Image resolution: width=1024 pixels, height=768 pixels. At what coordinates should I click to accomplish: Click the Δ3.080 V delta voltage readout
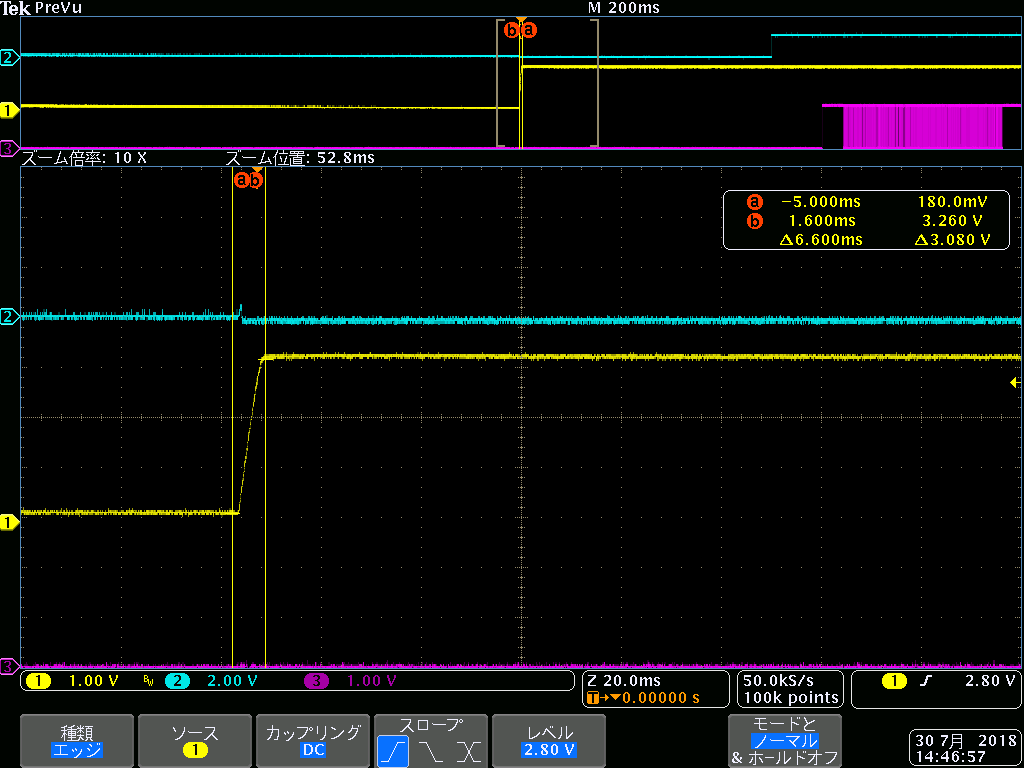click(x=952, y=240)
